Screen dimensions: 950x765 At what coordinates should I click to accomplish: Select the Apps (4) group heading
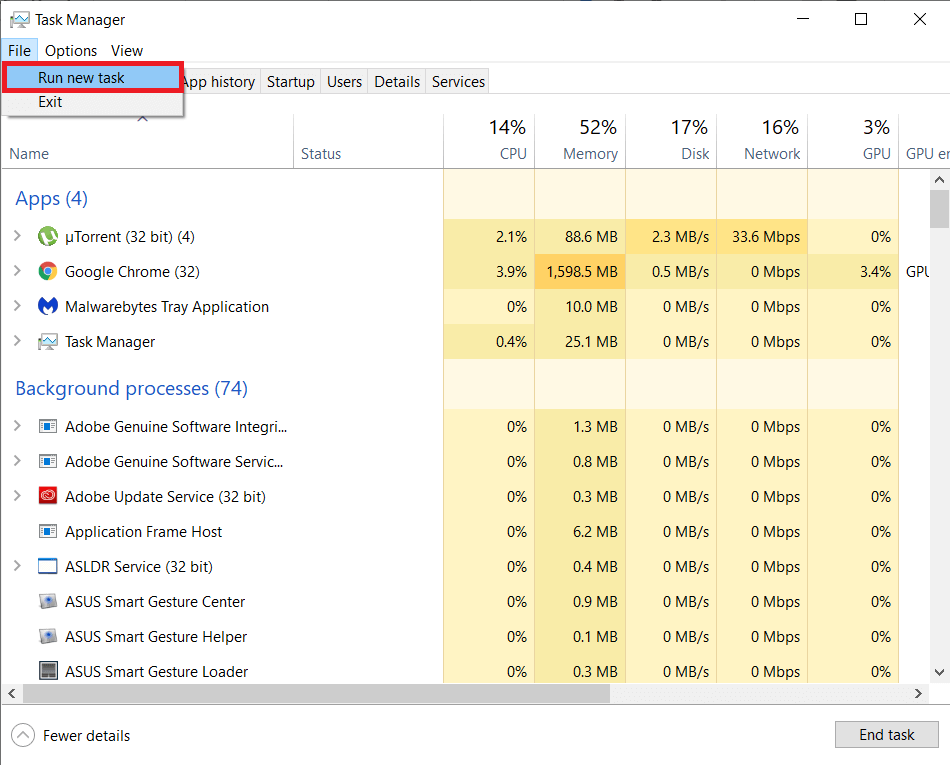[51, 199]
